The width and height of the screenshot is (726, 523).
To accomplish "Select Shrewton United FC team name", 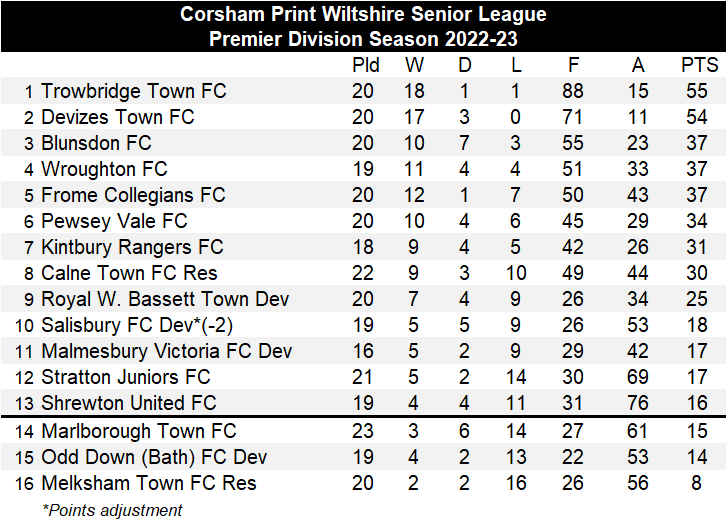I will 129,403.
